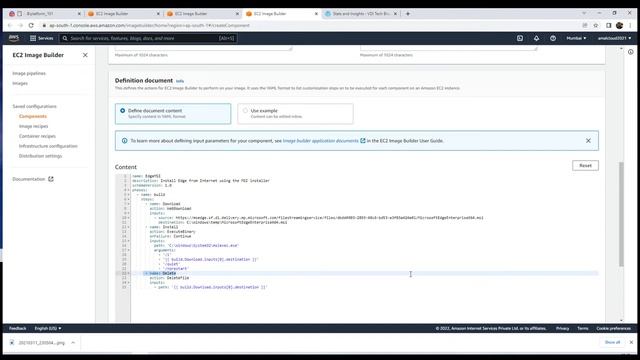Open Cookie preferences in the footer
This screenshot has width=640, height=360.
tap(613, 328)
